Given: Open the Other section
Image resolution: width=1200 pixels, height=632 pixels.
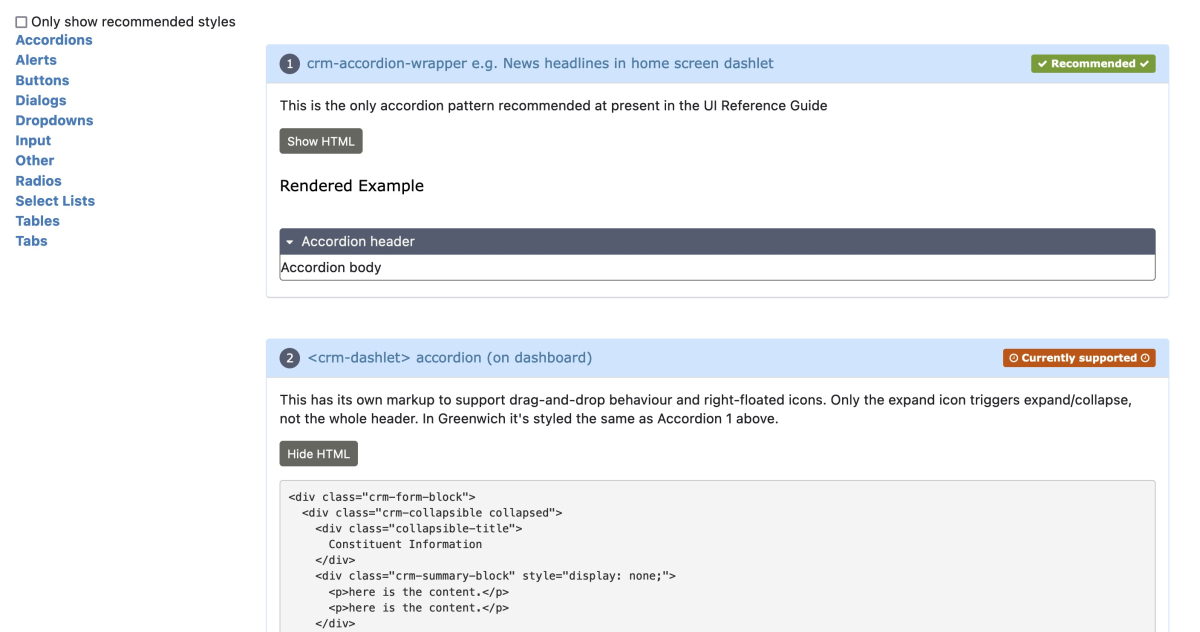Looking at the screenshot, I should (x=35, y=160).
